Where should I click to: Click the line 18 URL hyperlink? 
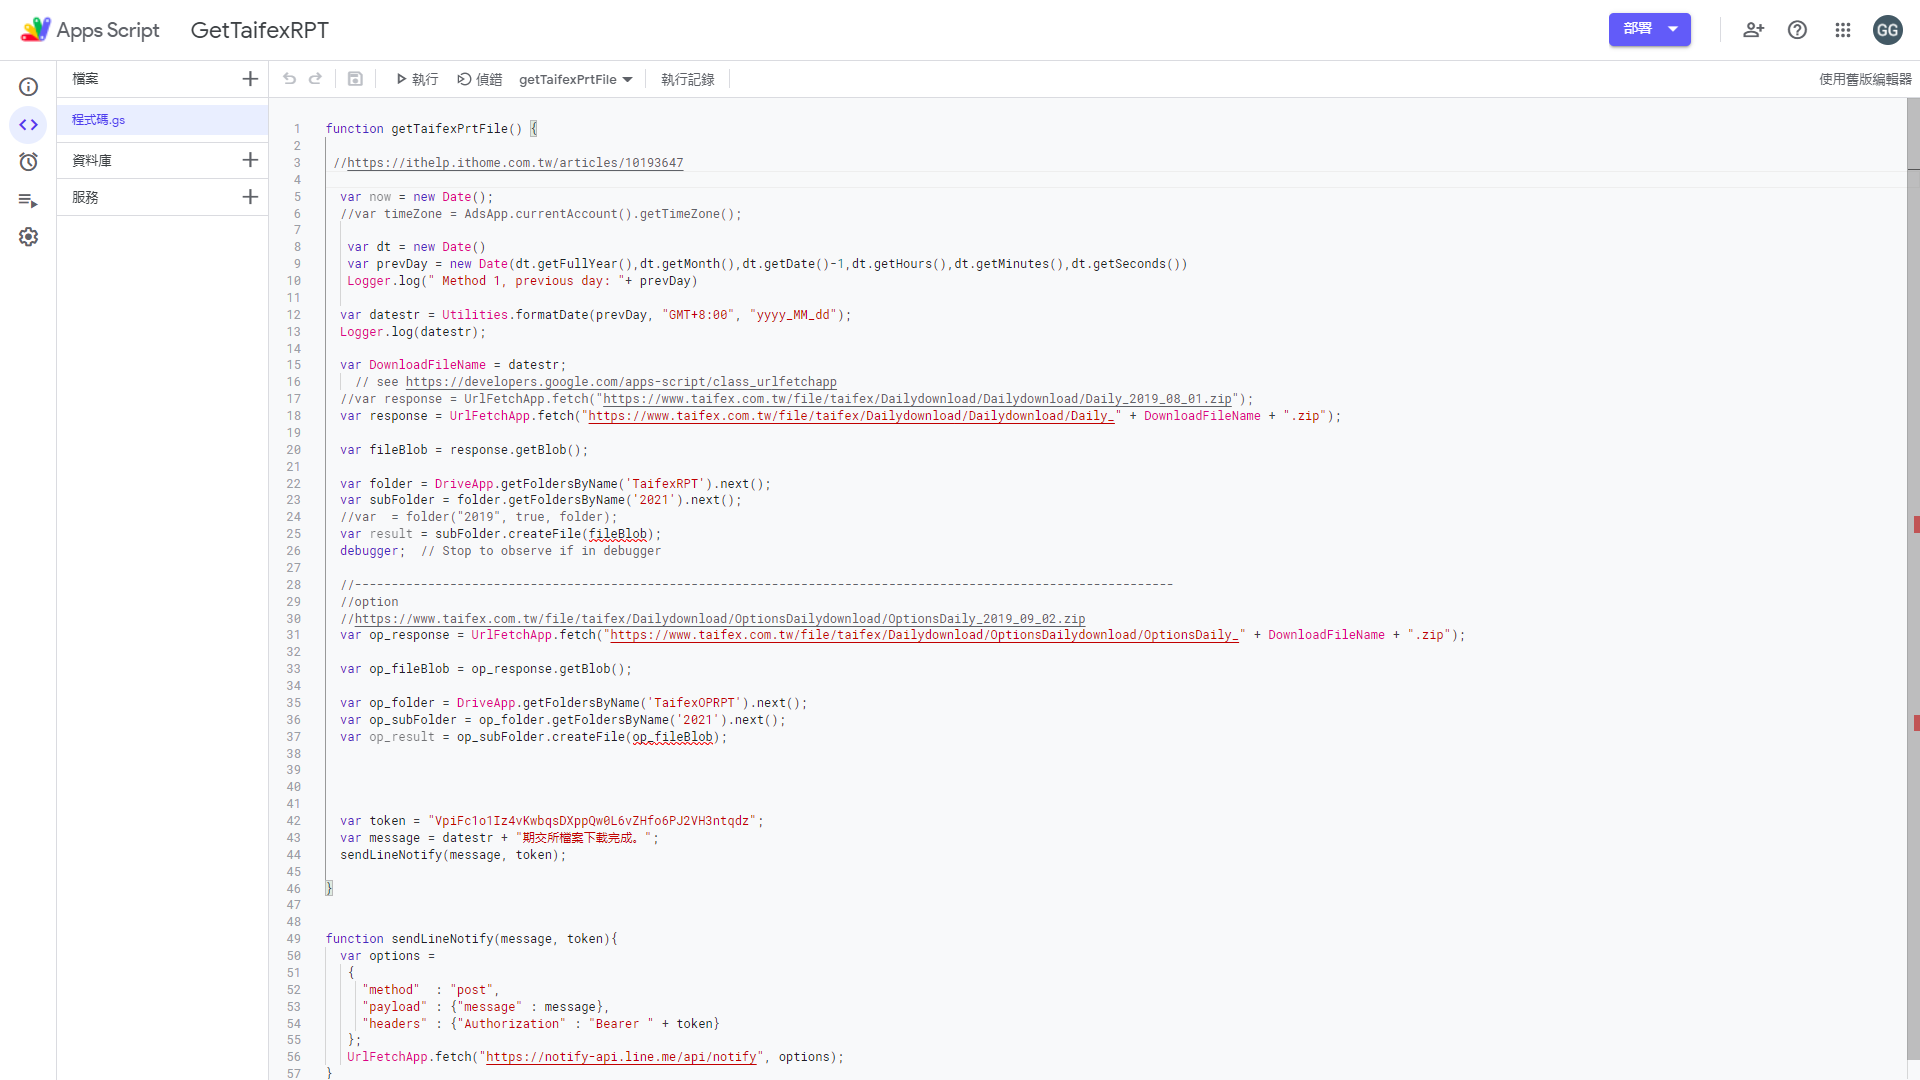coord(851,415)
